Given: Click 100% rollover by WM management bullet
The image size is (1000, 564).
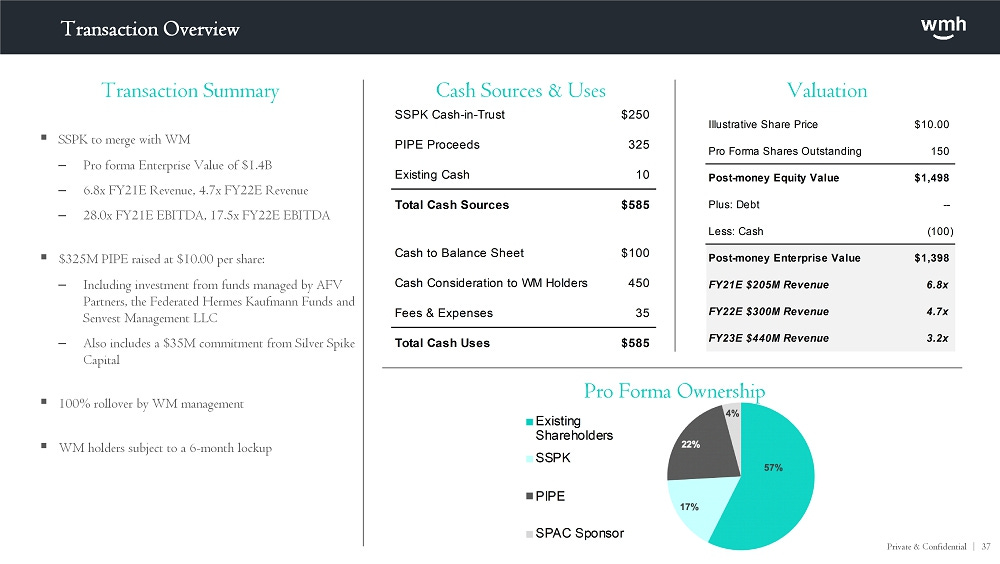Looking at the screenshot, I should [x=151, y=404].
